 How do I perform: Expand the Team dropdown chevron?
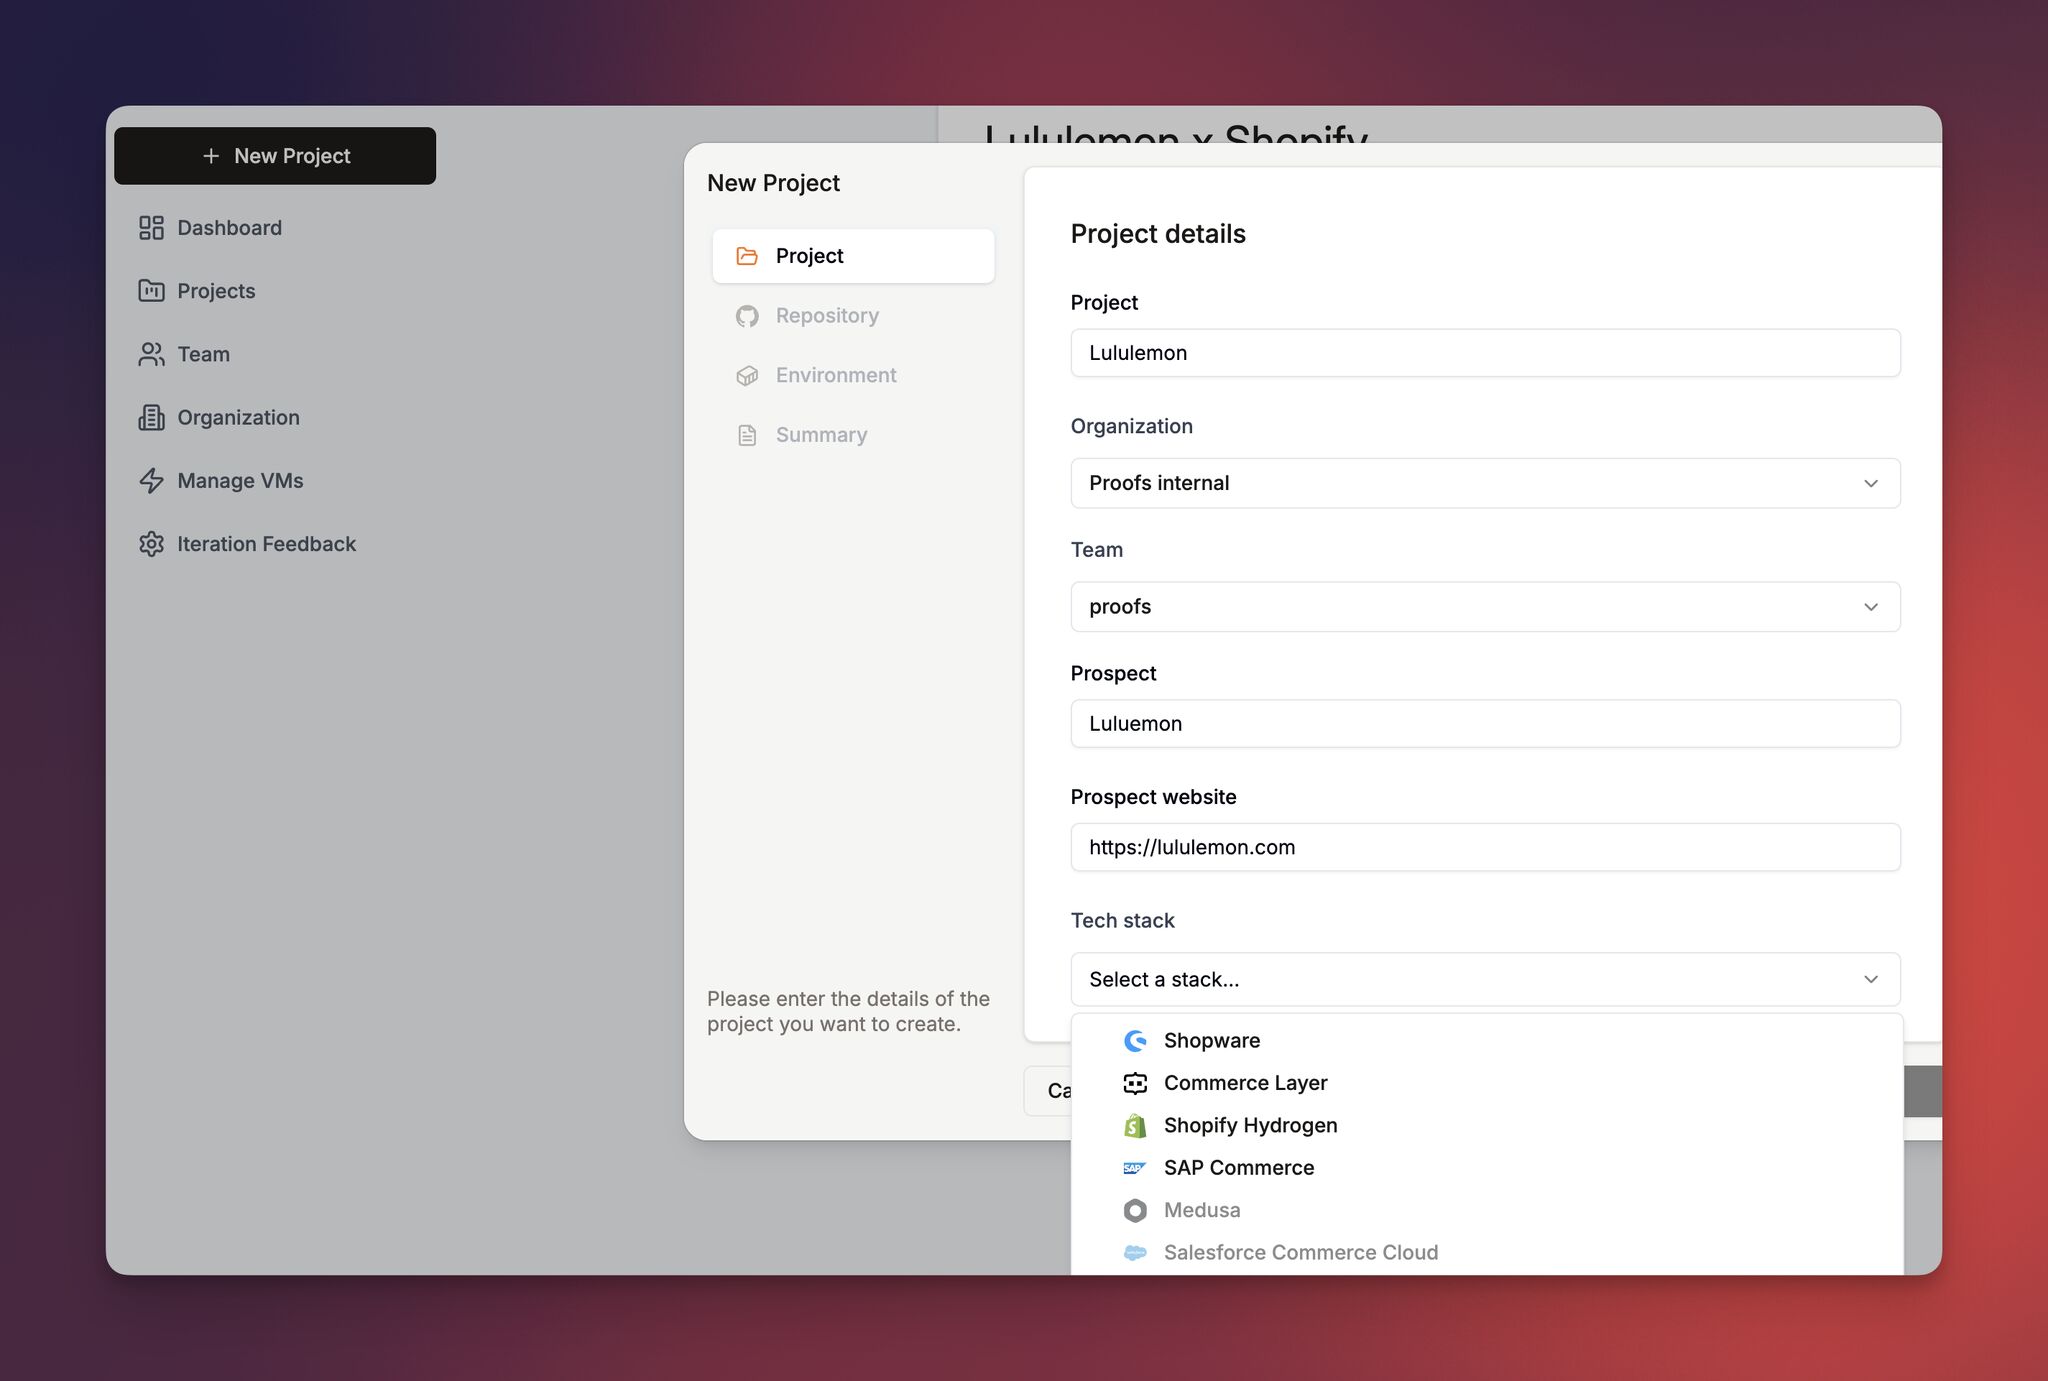(1870, 607)
